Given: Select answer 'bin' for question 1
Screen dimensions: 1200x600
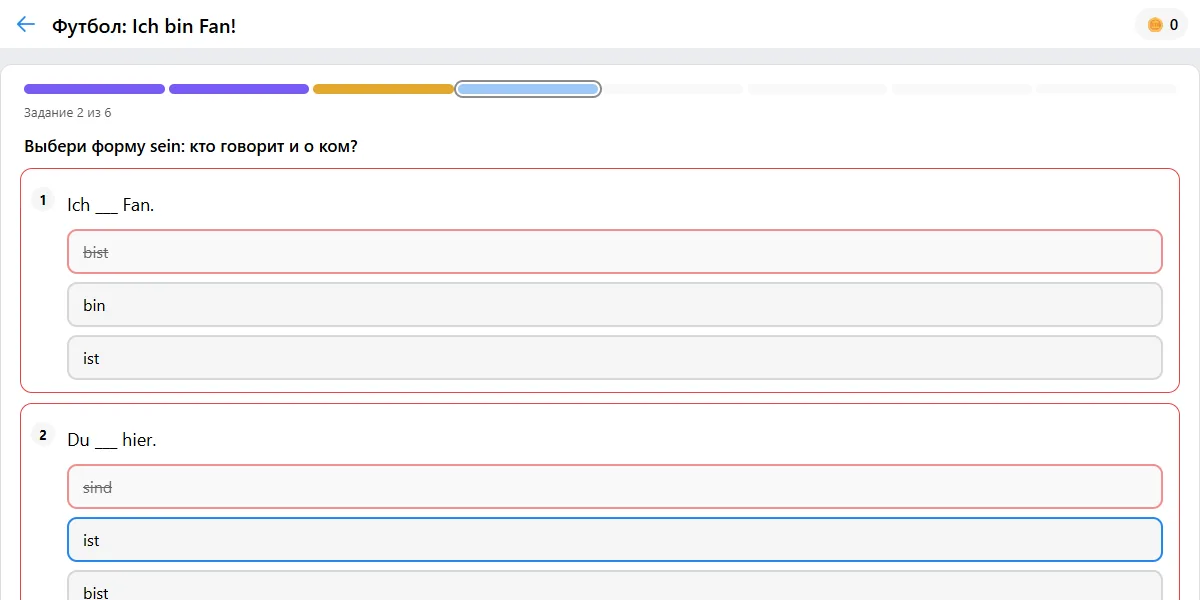Looking at the screenshot, I should [615, 305].
